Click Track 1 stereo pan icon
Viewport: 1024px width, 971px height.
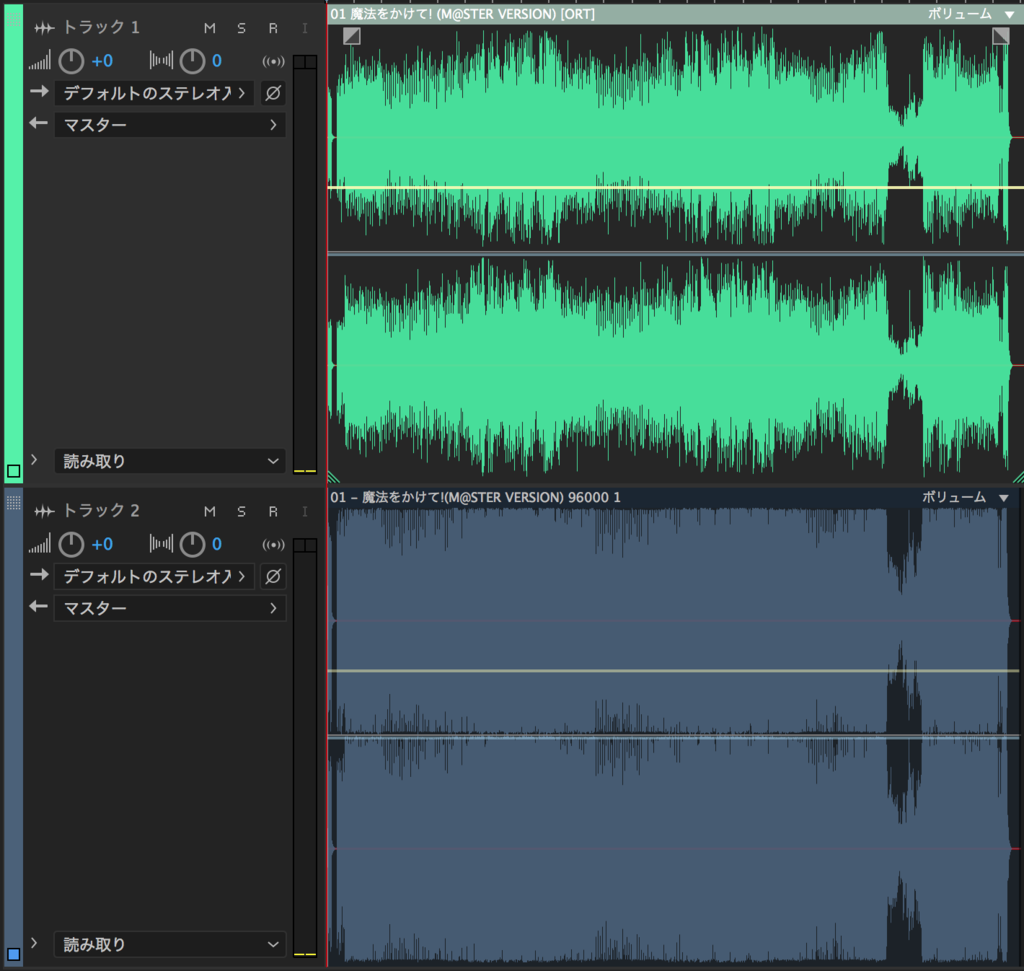pyautogui.click(x=161, y=61)
